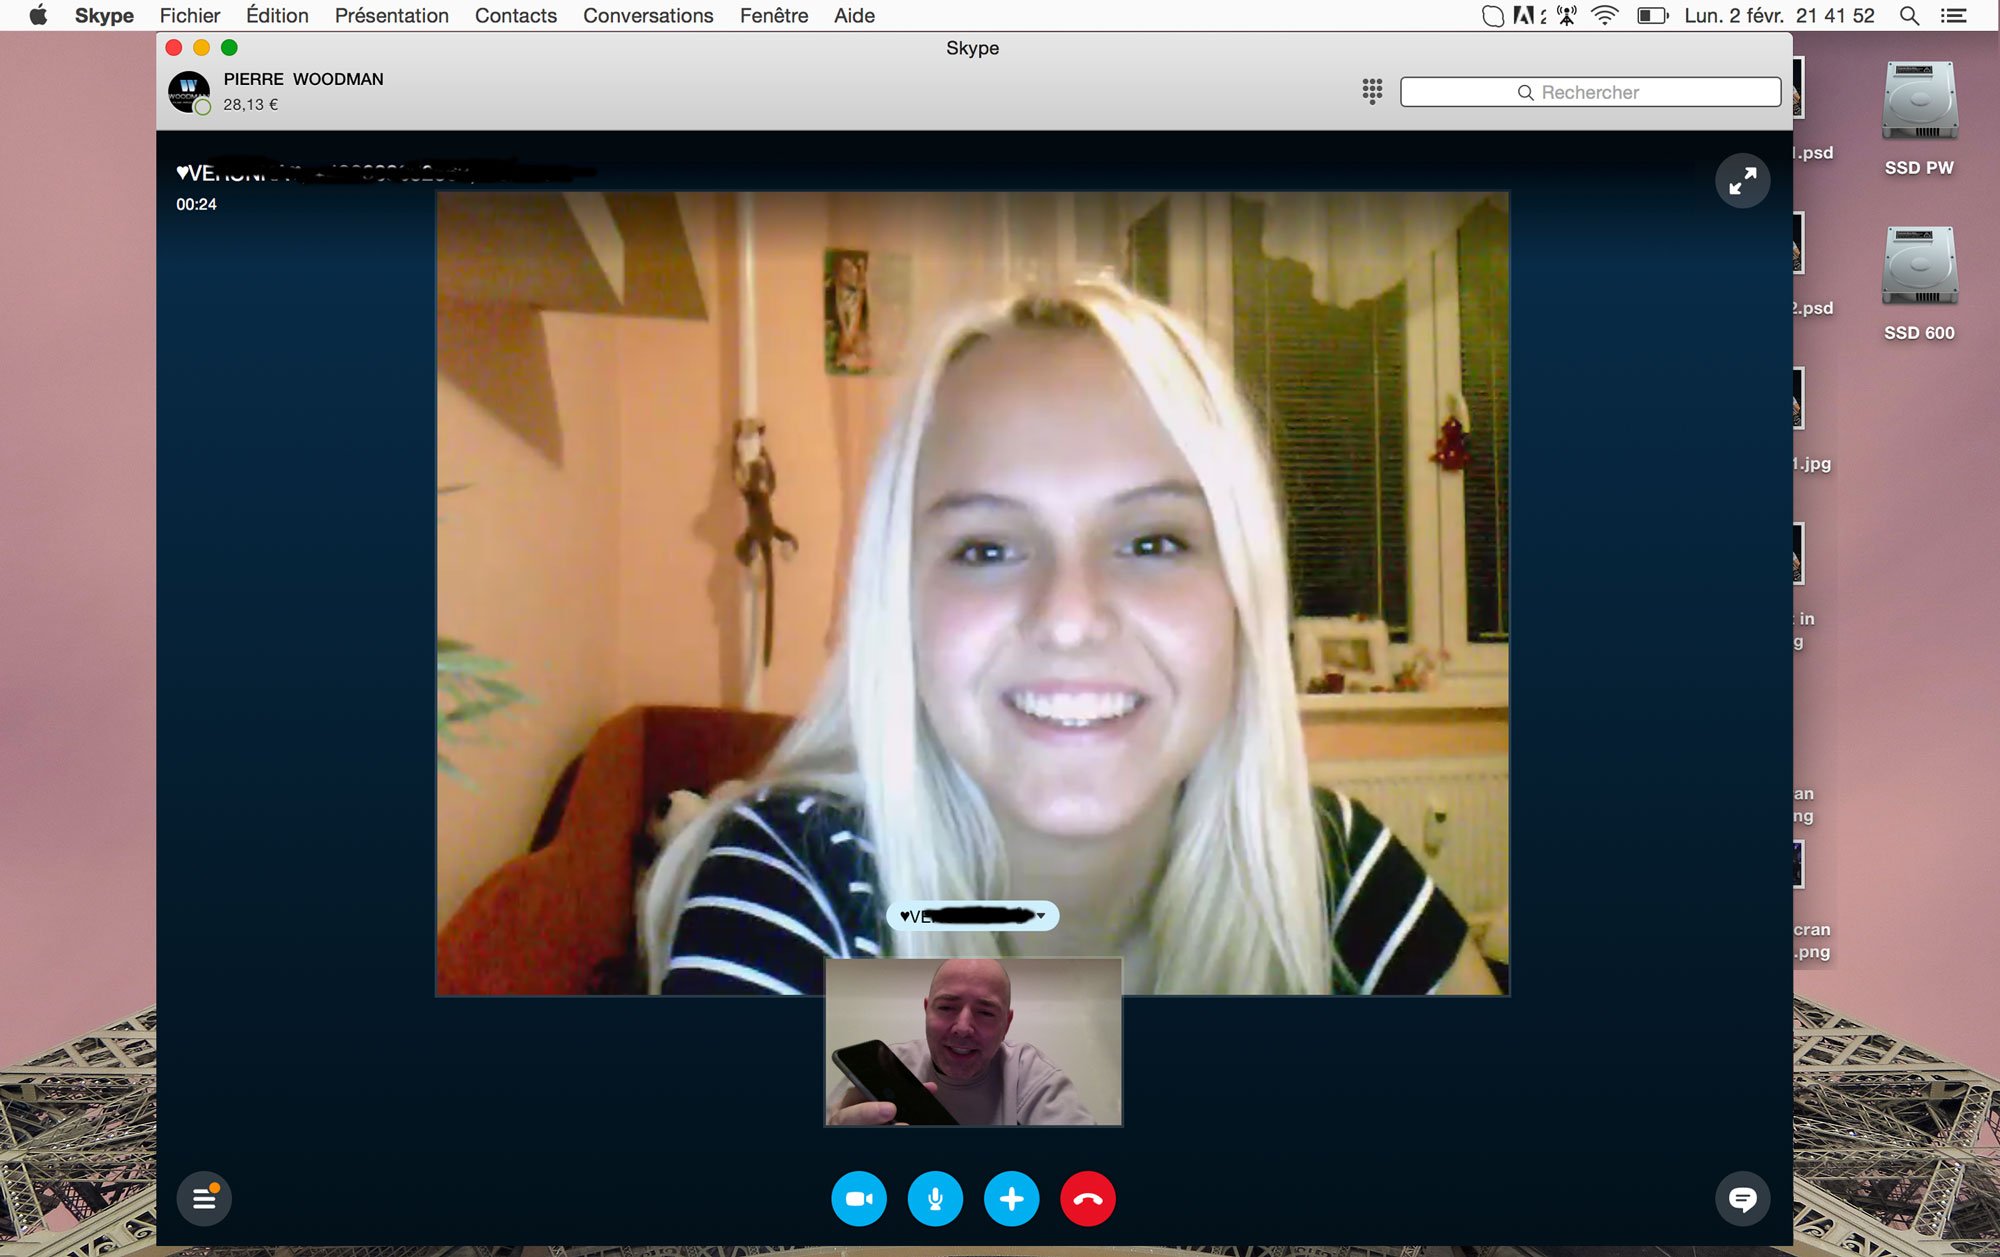The image size is (2000, 1257).
Task: Click the self-view video thumbnail
Action: coord(972,1042)
